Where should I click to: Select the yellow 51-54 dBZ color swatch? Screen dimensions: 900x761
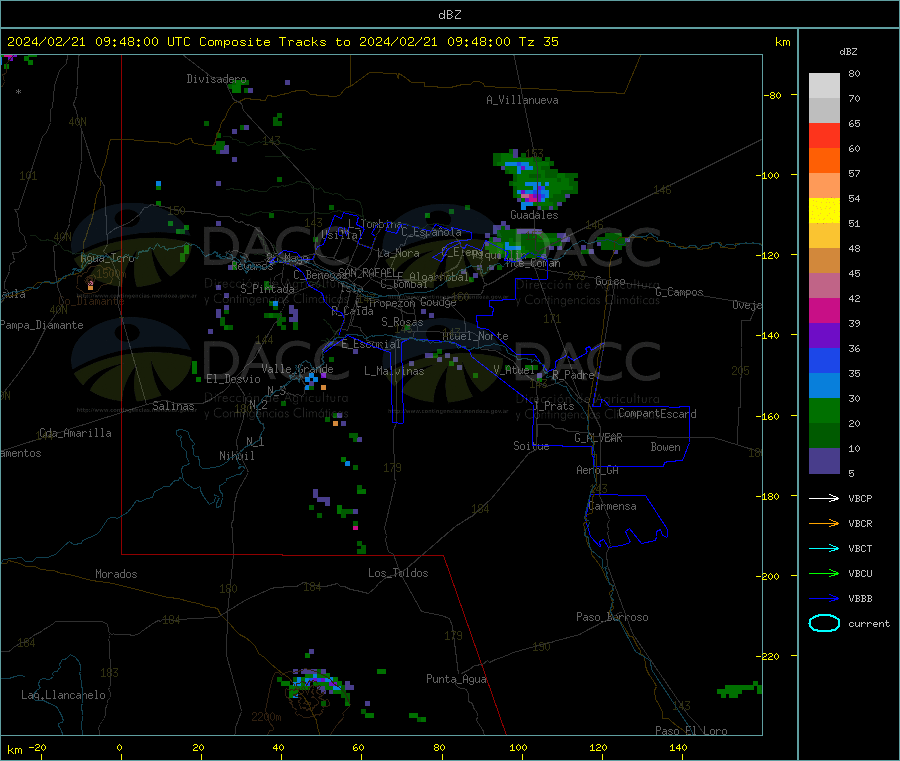coord(824,211)
